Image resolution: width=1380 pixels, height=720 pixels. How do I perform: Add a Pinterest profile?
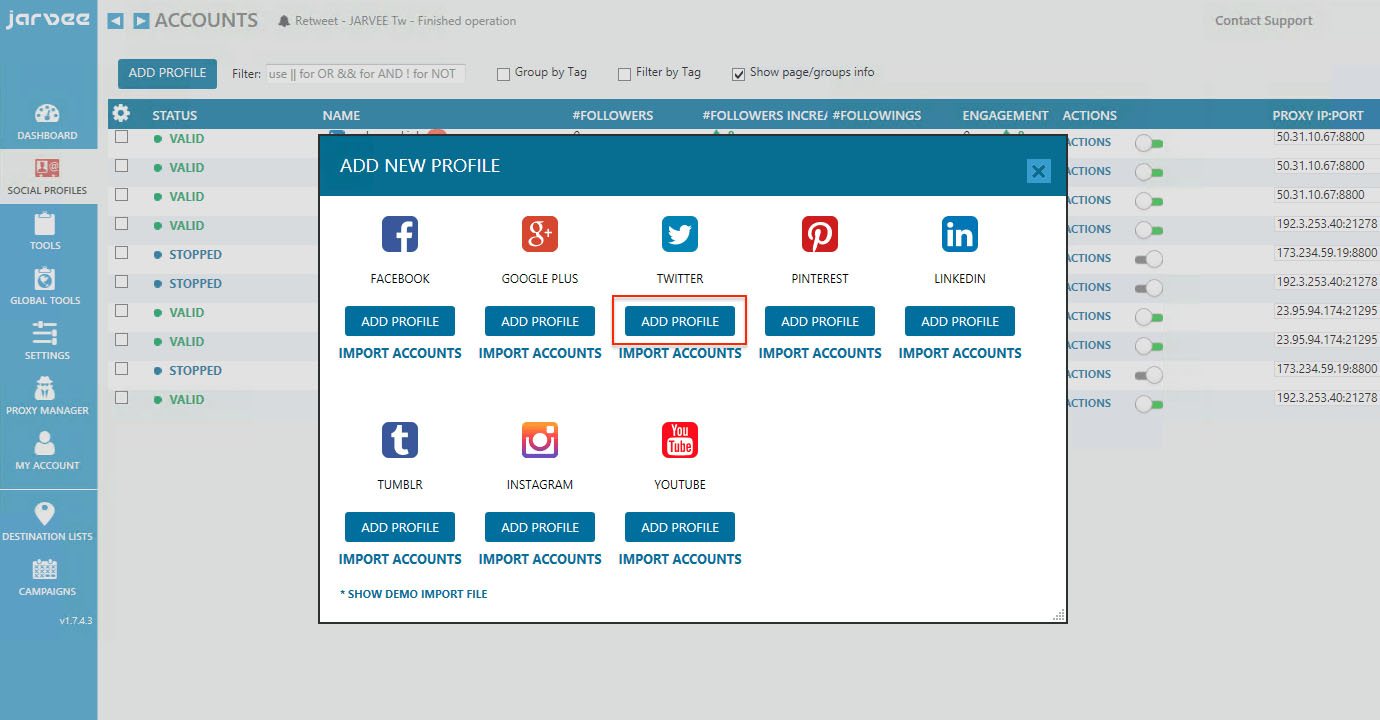820,321
